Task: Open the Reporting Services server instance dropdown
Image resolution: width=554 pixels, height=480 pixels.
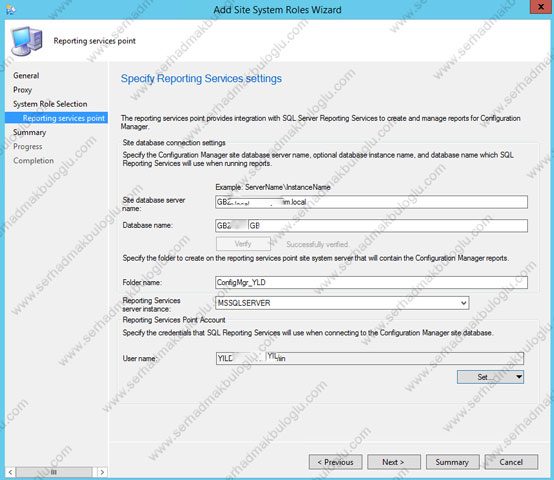Action: click(464, 303)
